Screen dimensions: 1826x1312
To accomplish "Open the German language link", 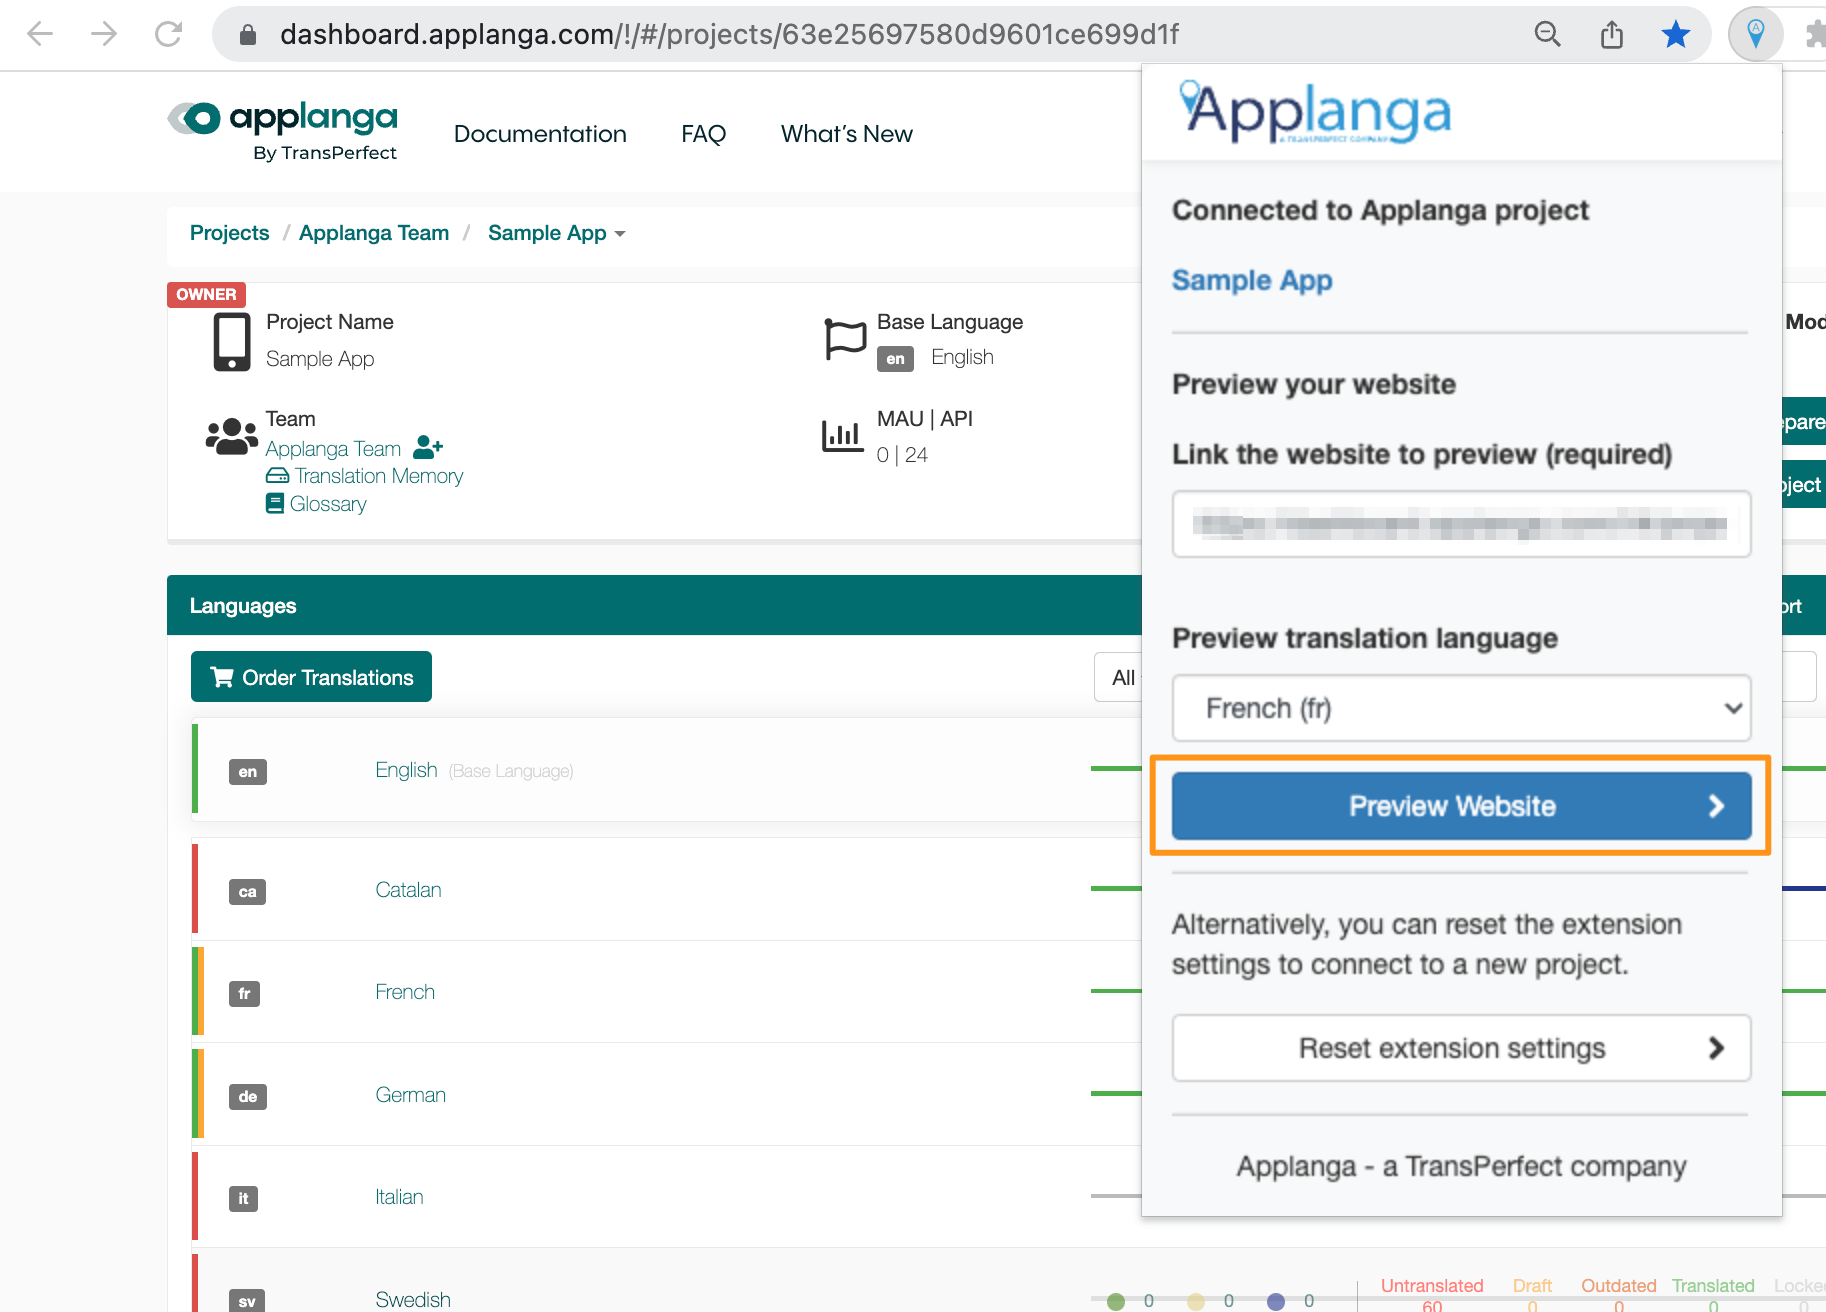I will (x=410, y=1095).
